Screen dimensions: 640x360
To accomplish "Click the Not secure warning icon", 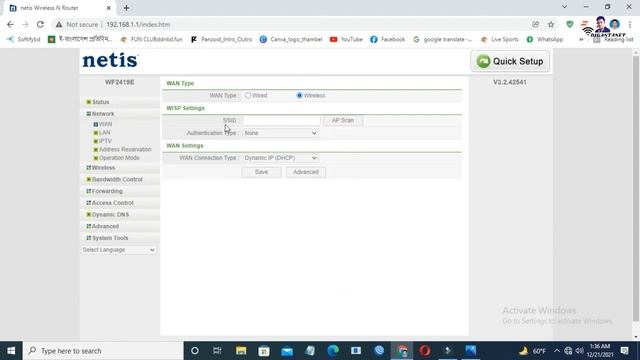I will [59, 24].
